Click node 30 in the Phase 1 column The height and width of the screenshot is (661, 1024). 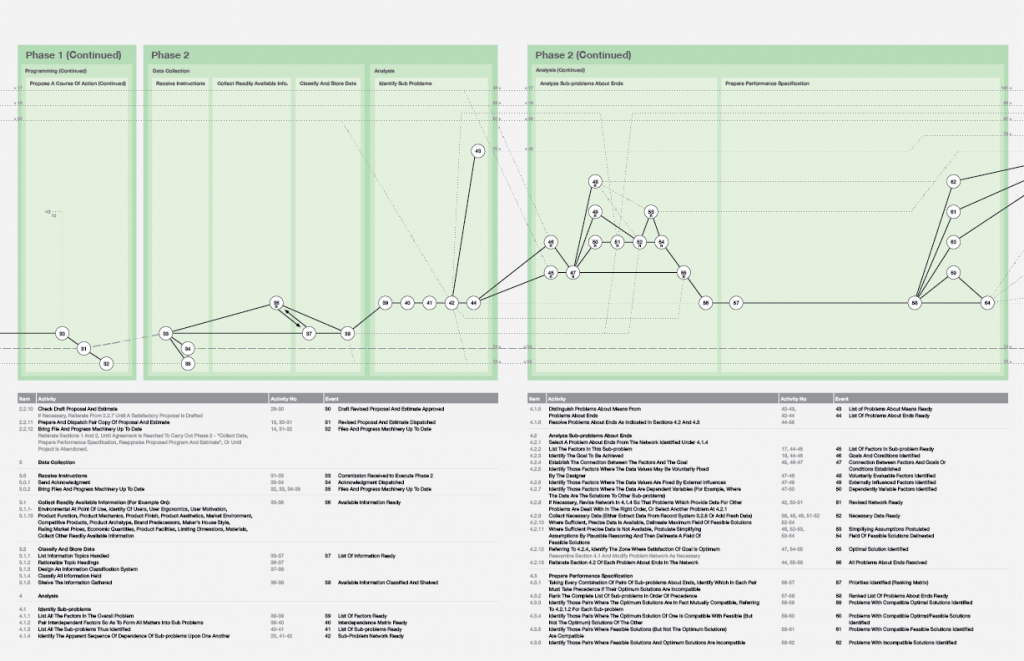tap(61, 334)
